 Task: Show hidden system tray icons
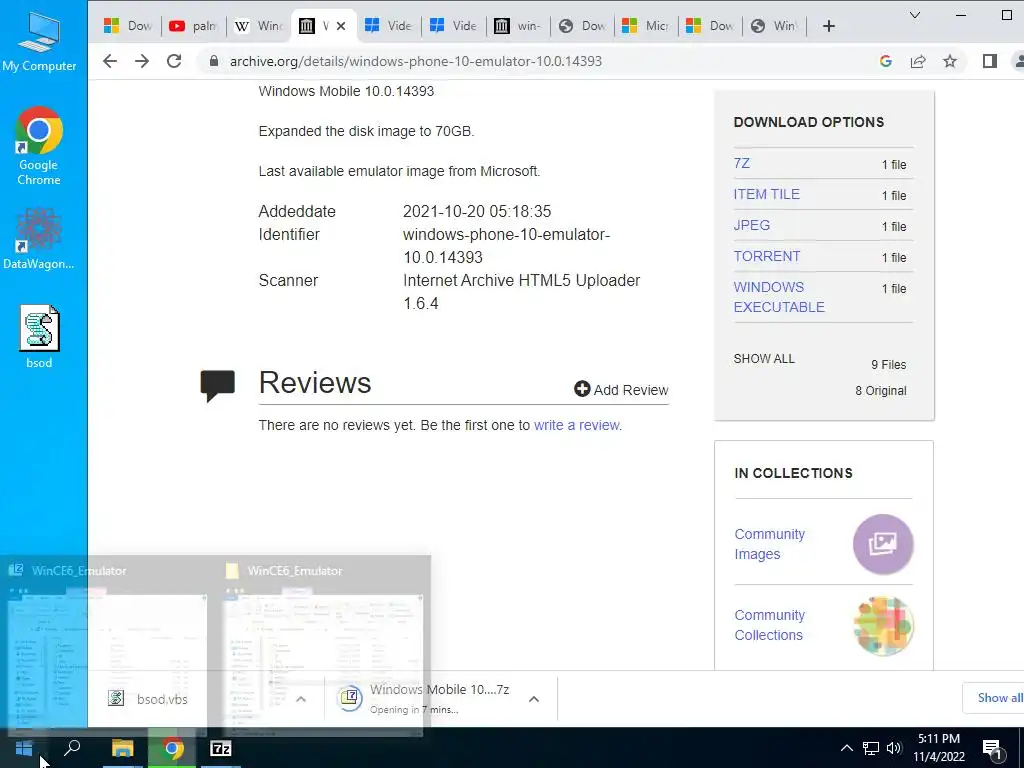click(846, 748)
